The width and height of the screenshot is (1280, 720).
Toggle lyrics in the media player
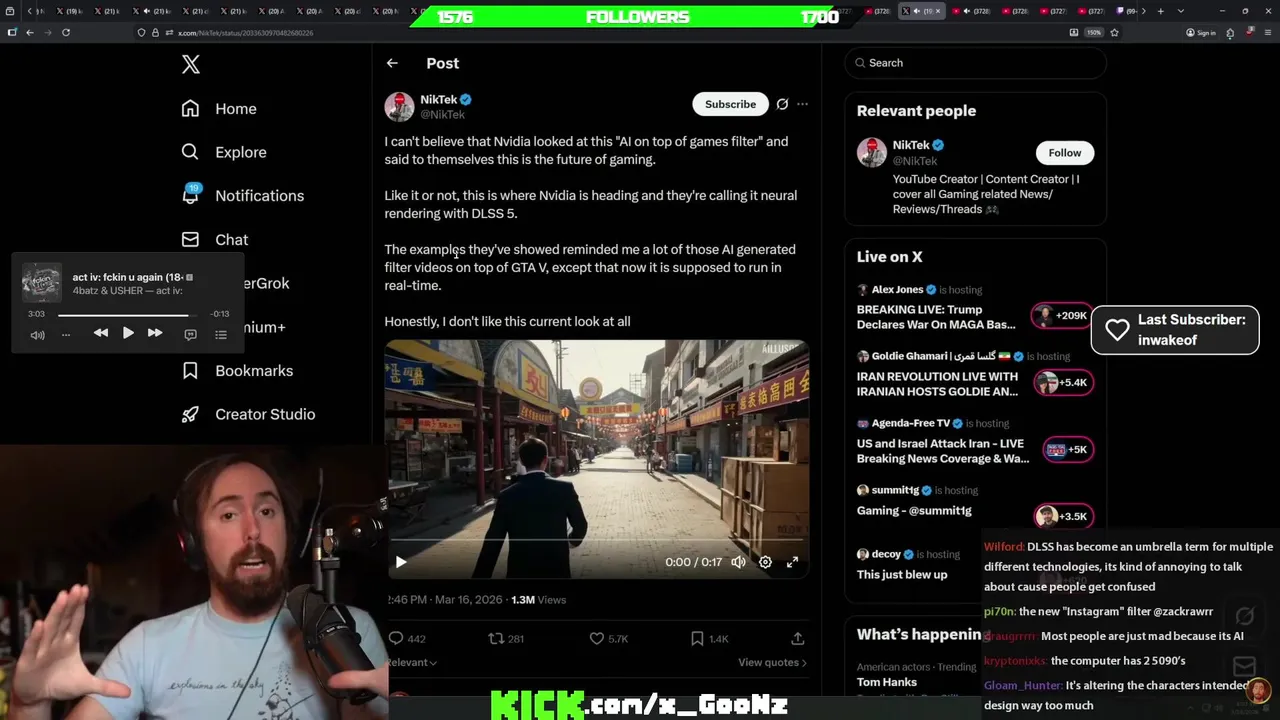[190, 335]
